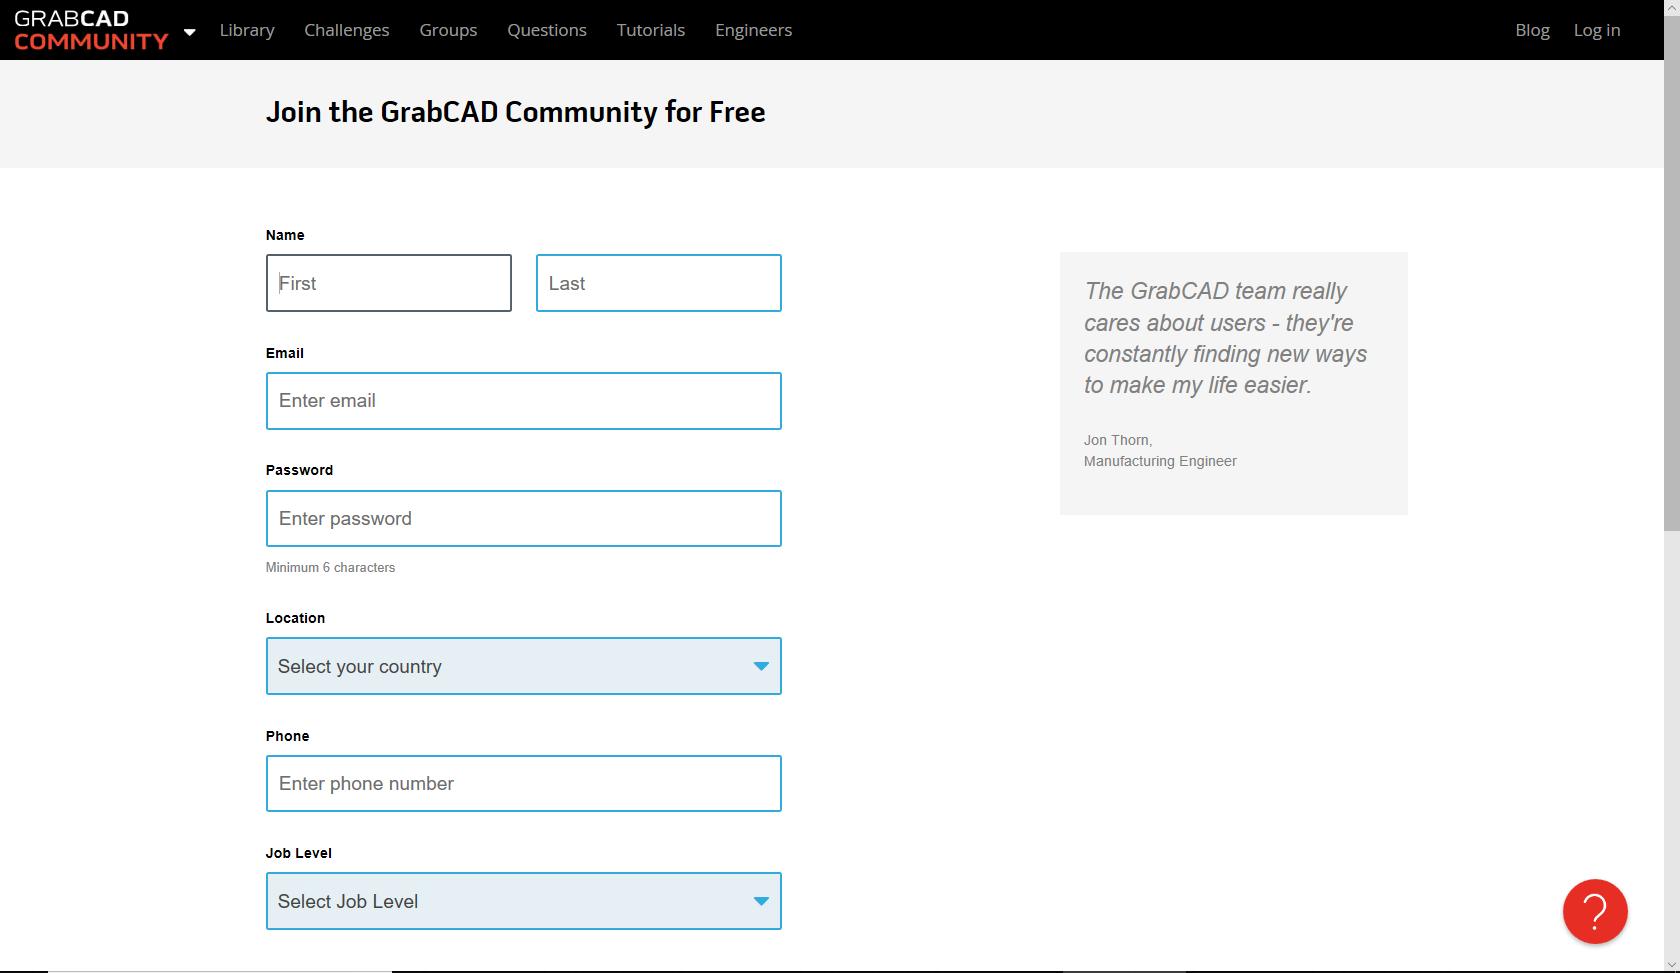The width and height of the screenshot is (1680, 973).
Task: Go to the Challenges page
Action: pyautogui.click(x=346, y=30)
